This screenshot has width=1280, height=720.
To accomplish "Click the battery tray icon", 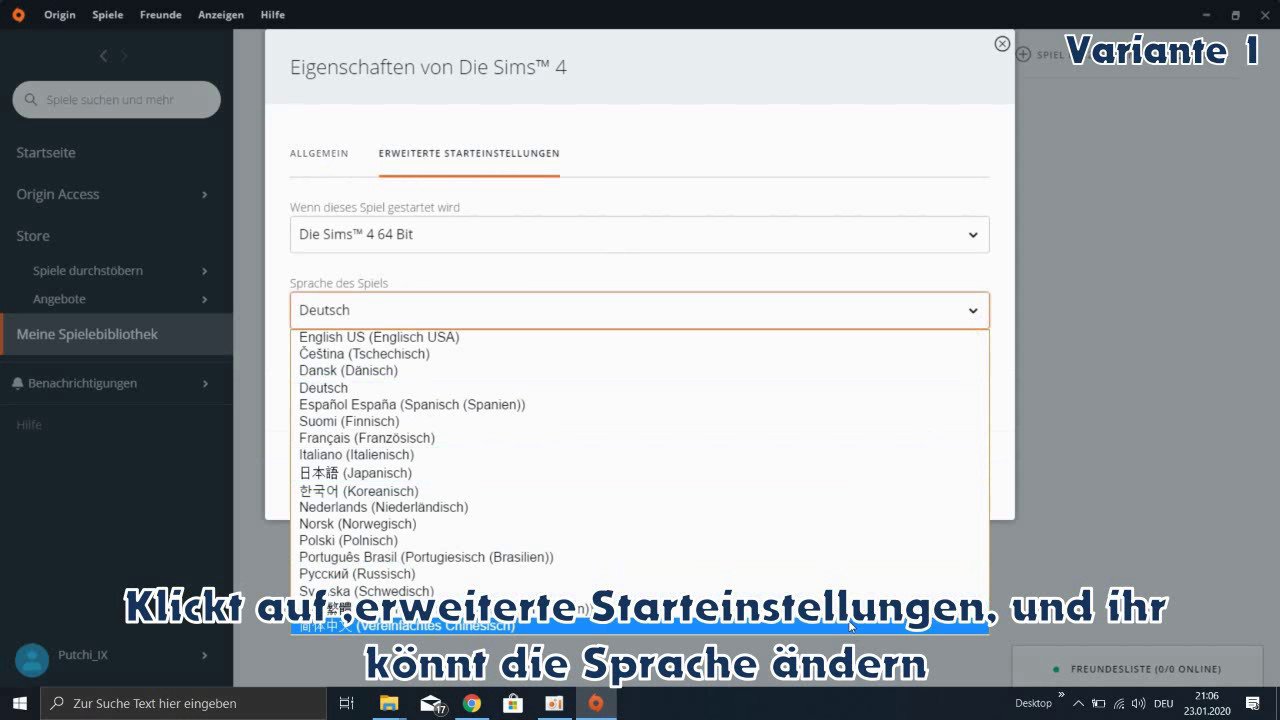I will tap(1098, 703).
